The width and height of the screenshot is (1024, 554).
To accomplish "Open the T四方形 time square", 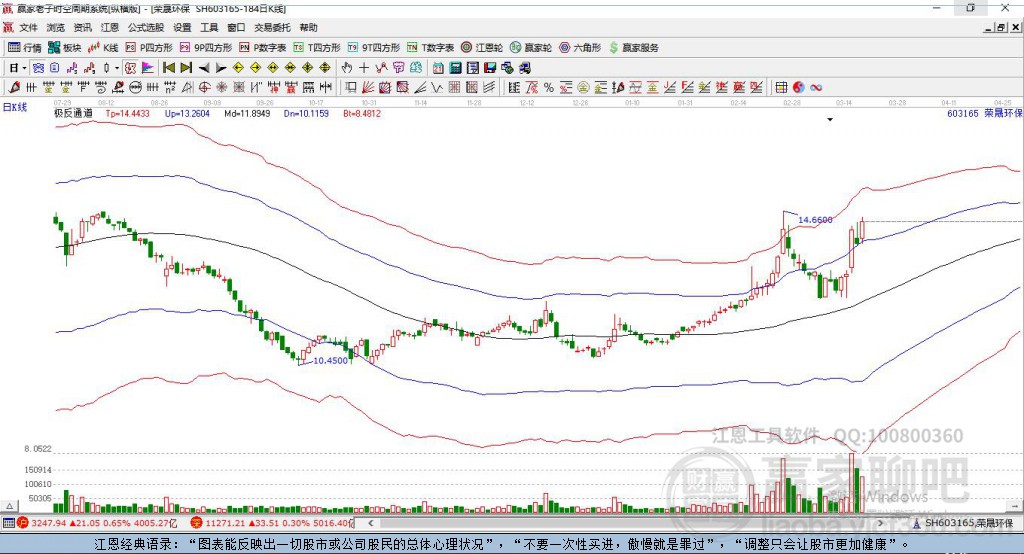I will tap(317, 48).
